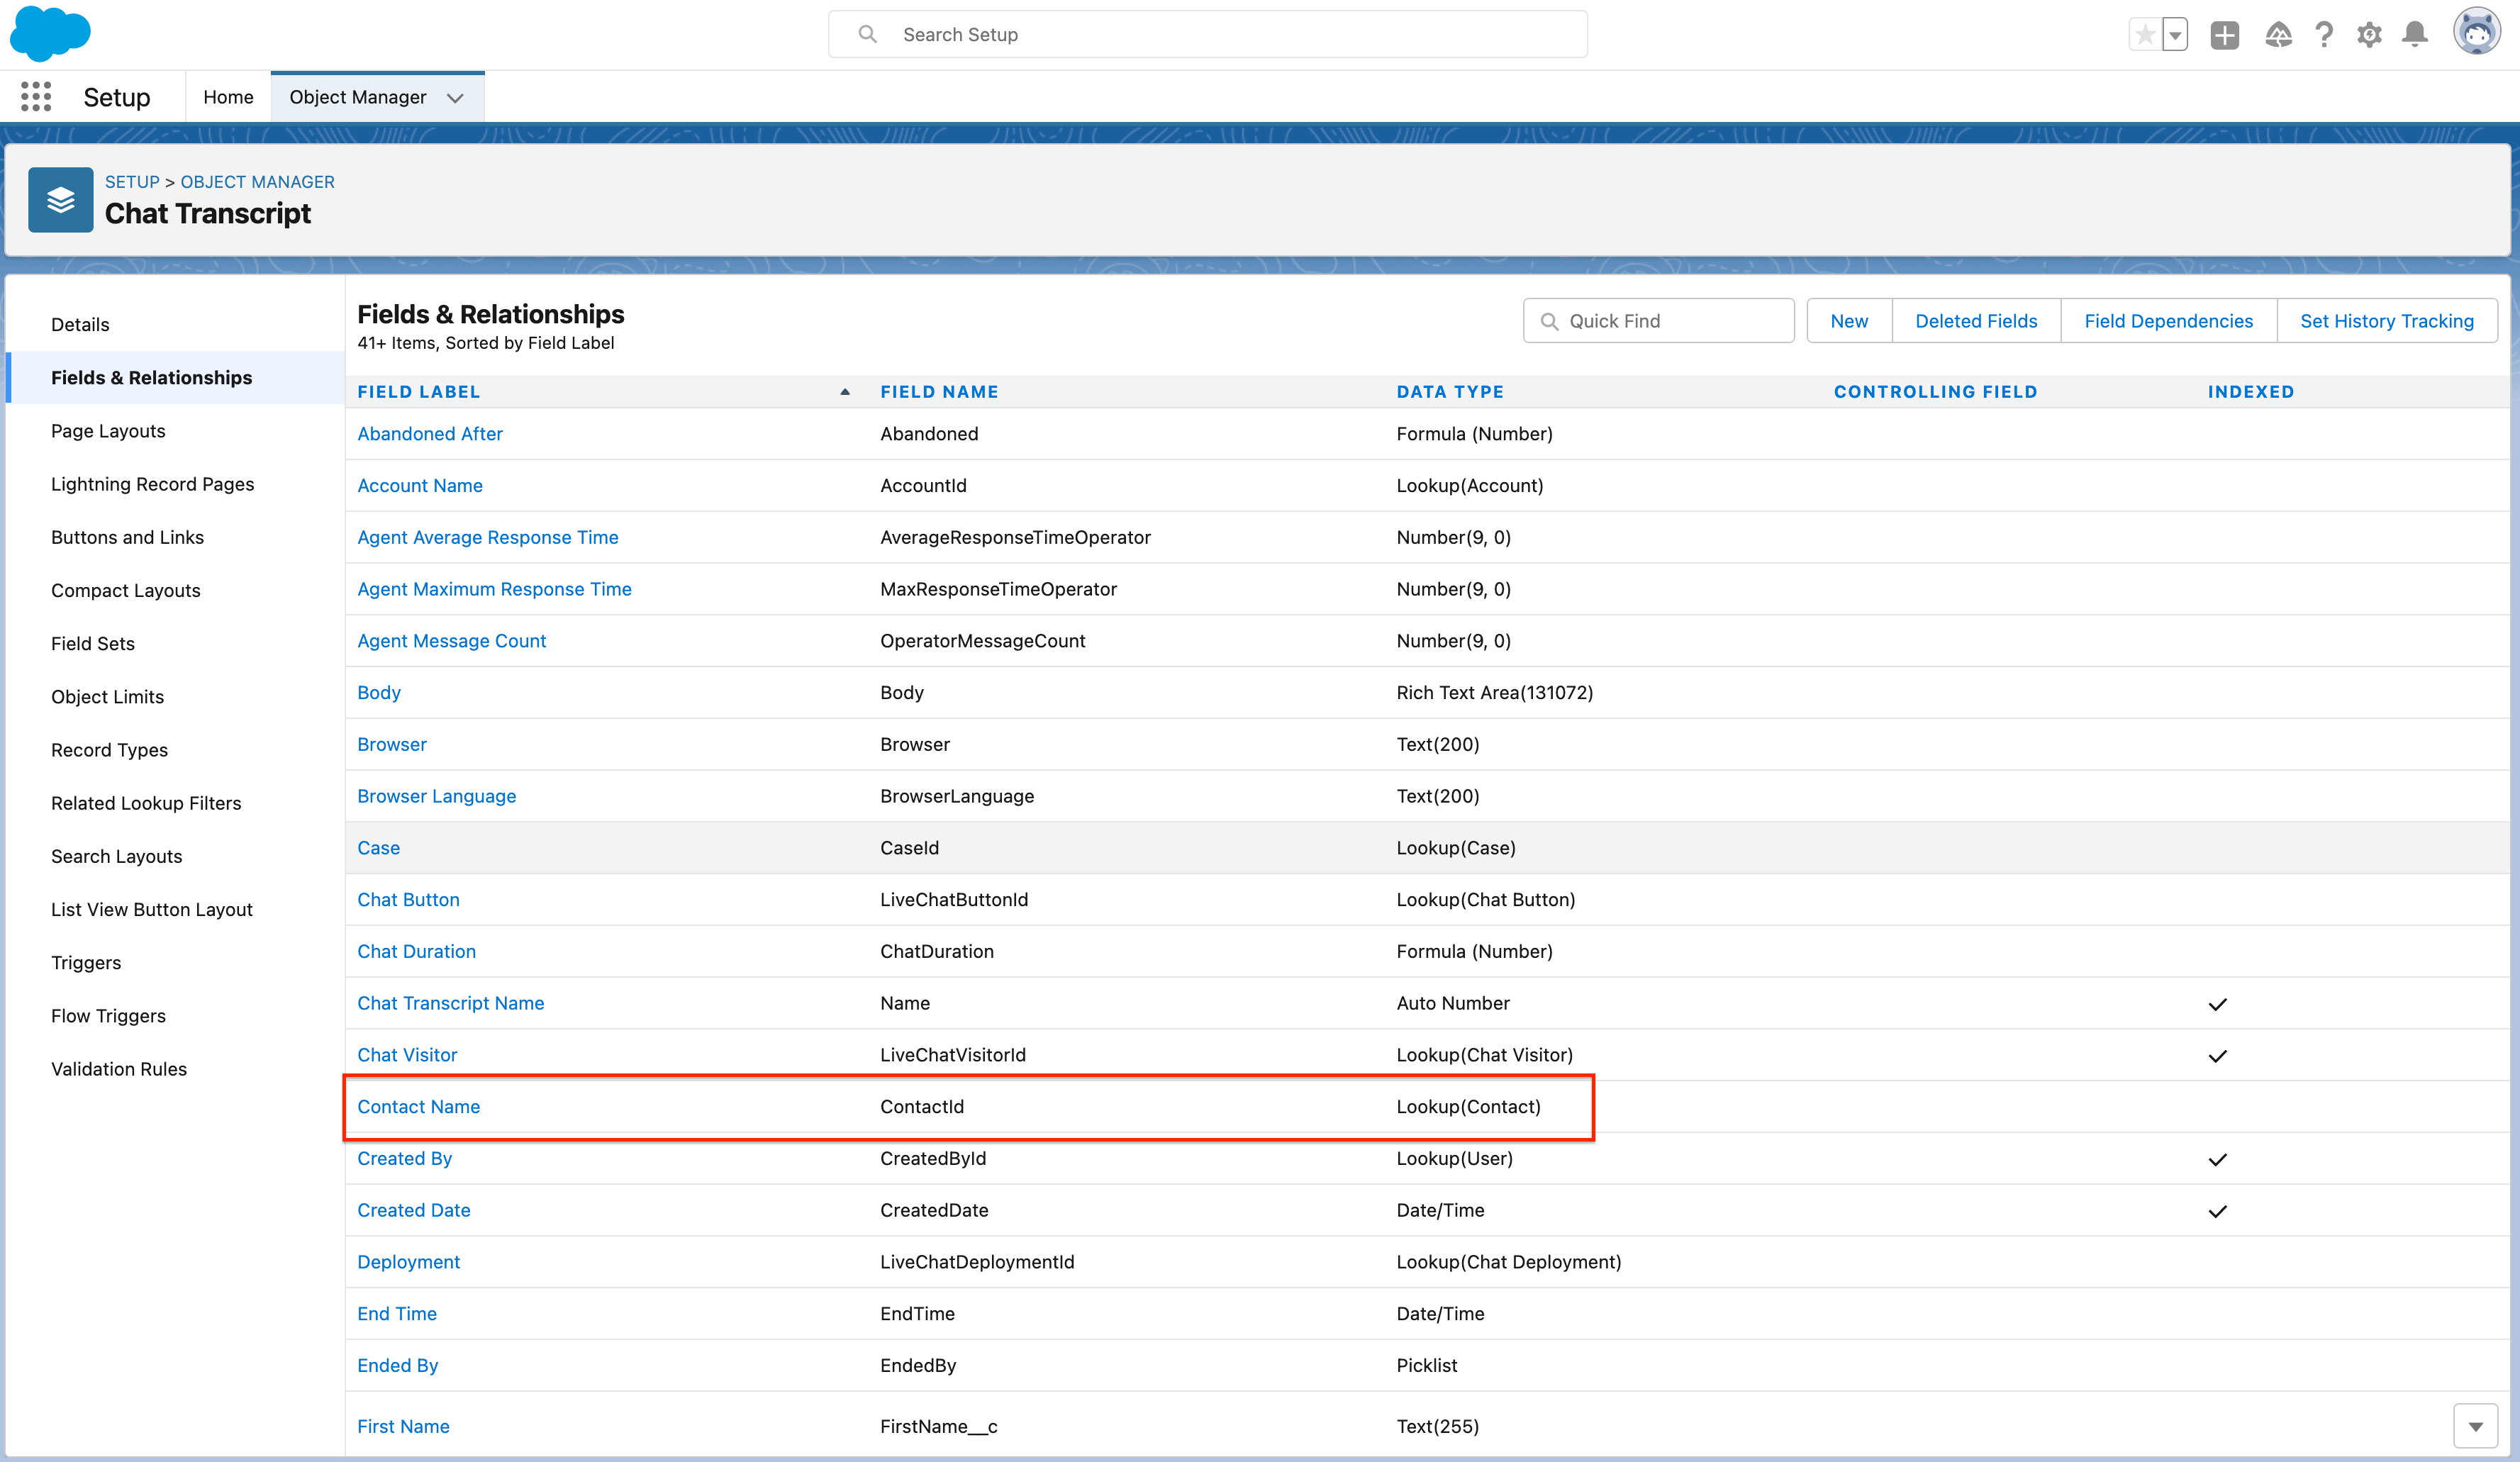Open the bottom-right row actions dropdown
Screen dimensions: 2520x1462
2475,1426
